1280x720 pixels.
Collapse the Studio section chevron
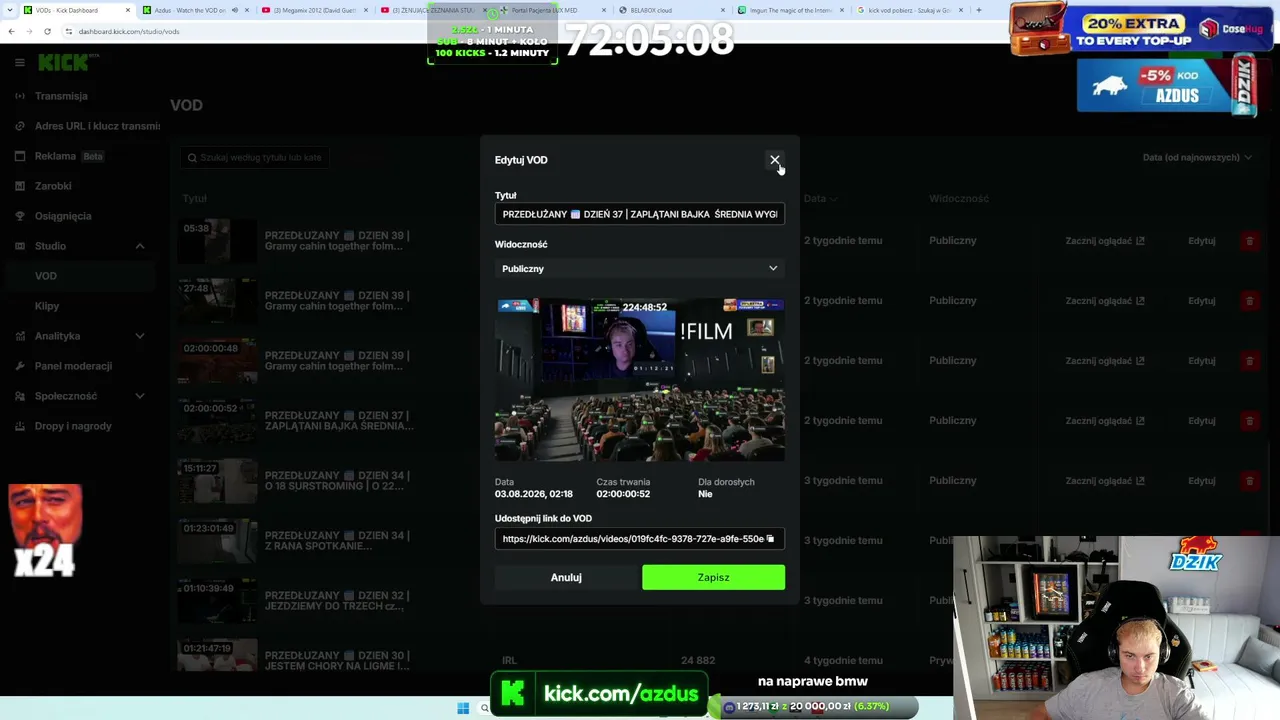click(140, 246)
